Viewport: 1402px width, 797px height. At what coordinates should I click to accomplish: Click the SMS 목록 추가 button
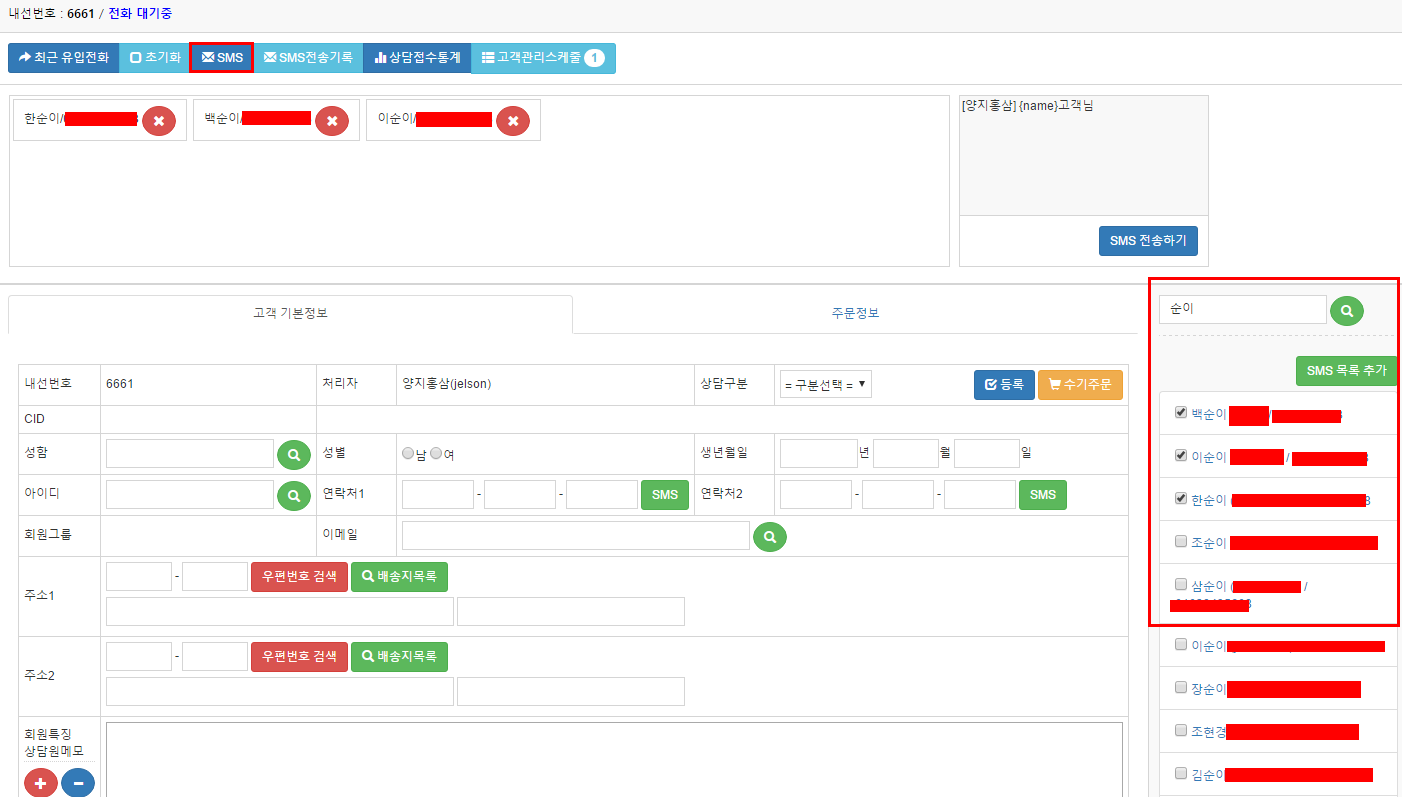[1346, 371]
